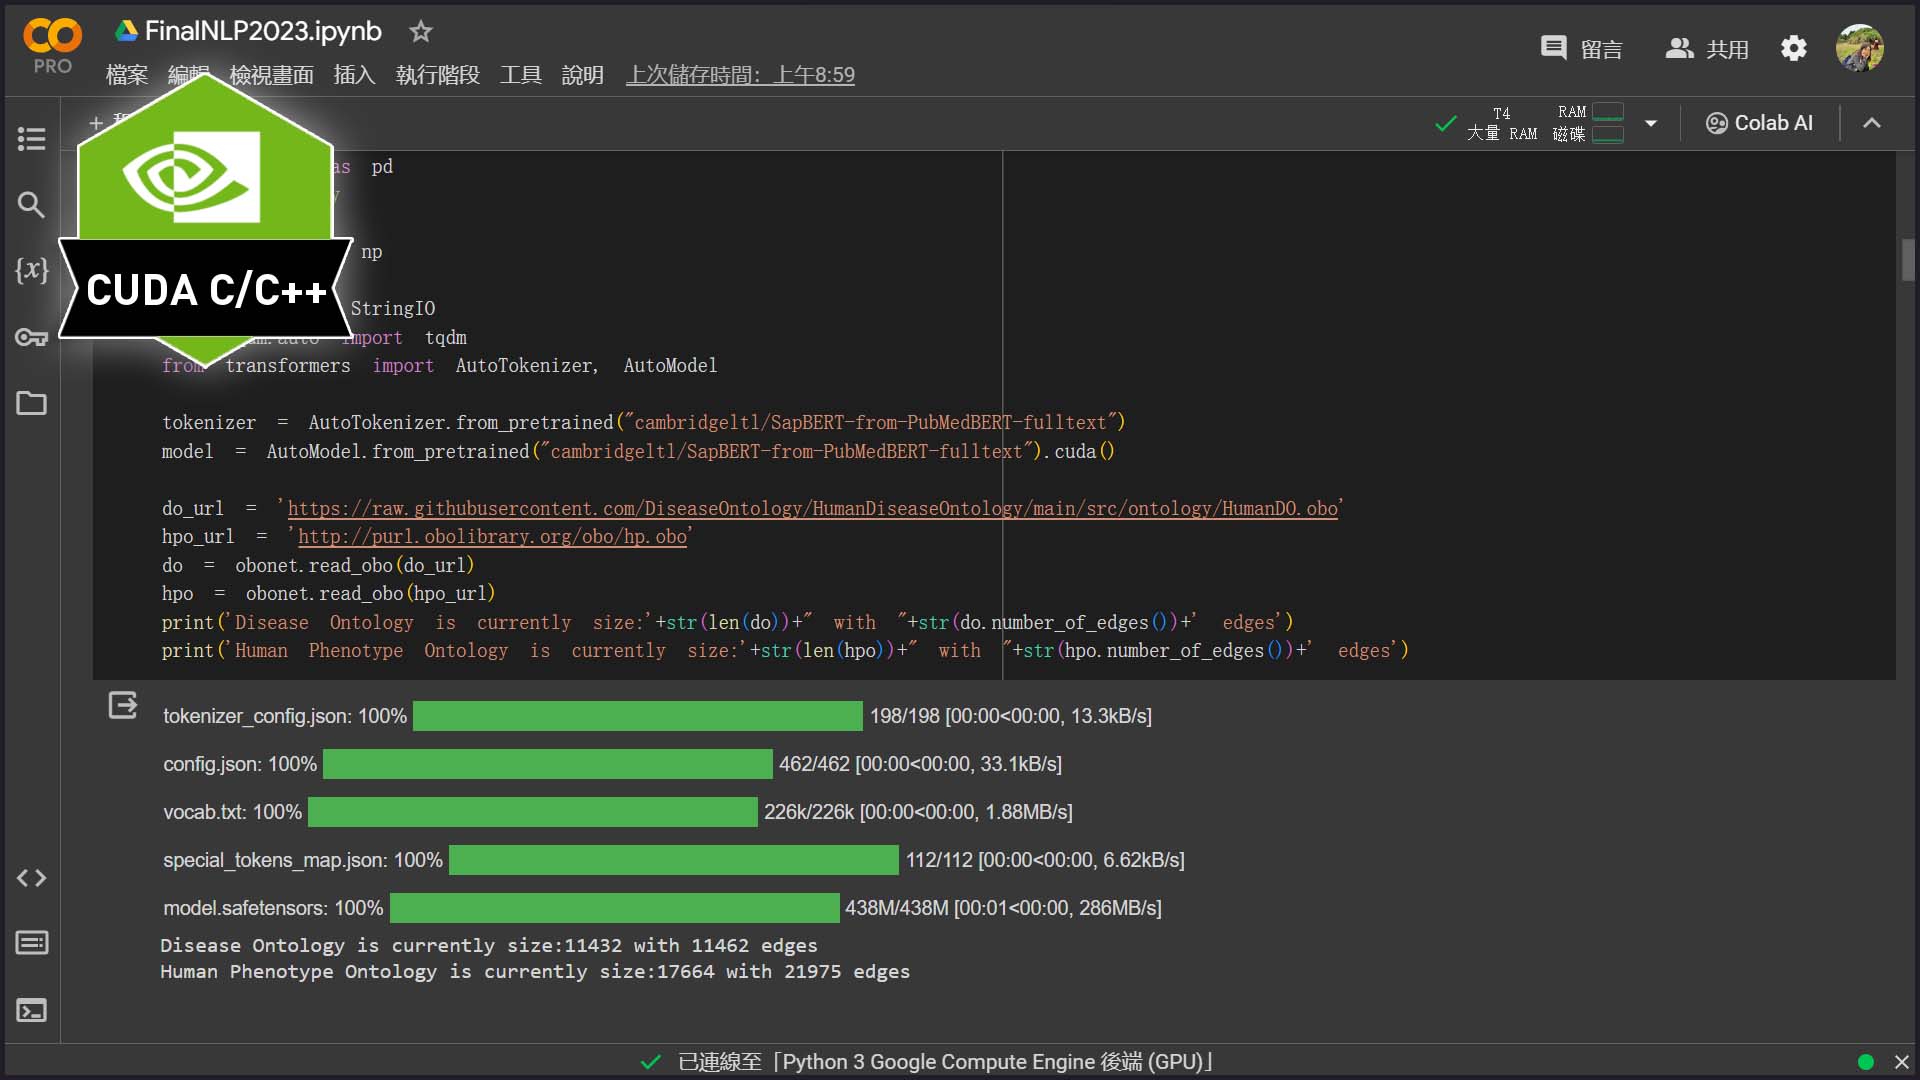This screenshot has width=1920, height=1080.
Task: Open the purl.obolibrary.org hp.obo link
Action: tap(493, 536)
